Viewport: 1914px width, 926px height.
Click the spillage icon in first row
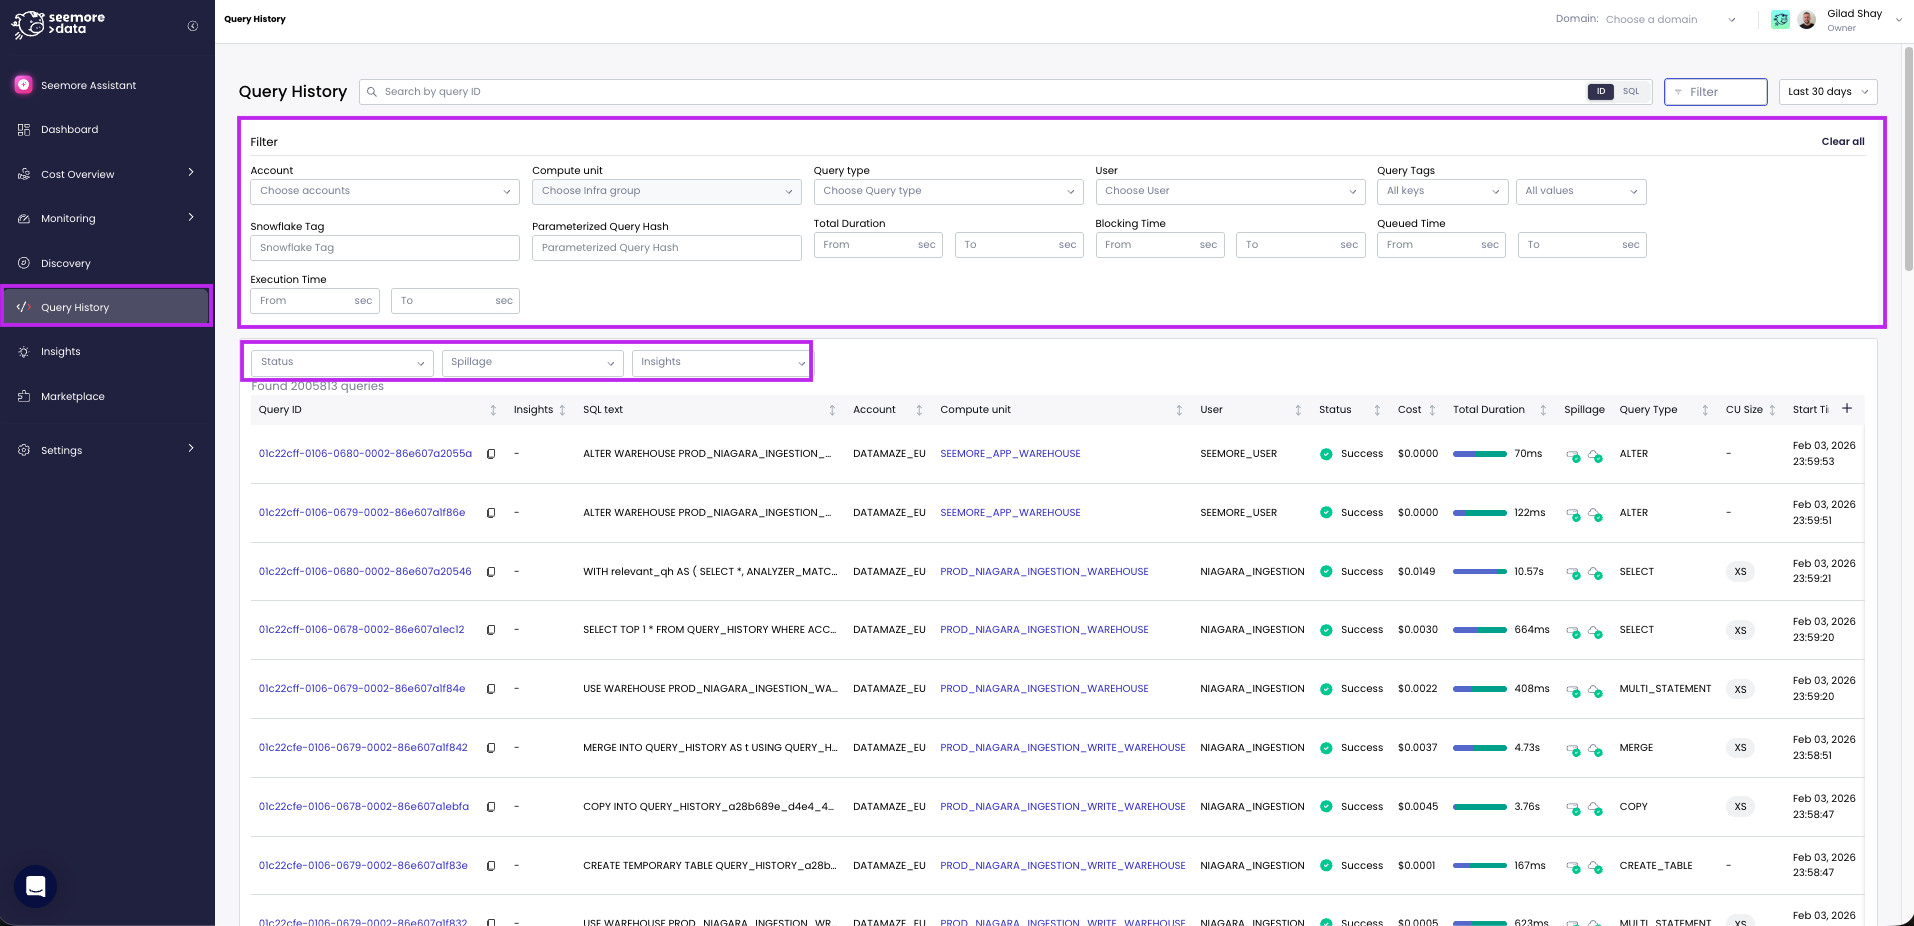click(1573, 455)
